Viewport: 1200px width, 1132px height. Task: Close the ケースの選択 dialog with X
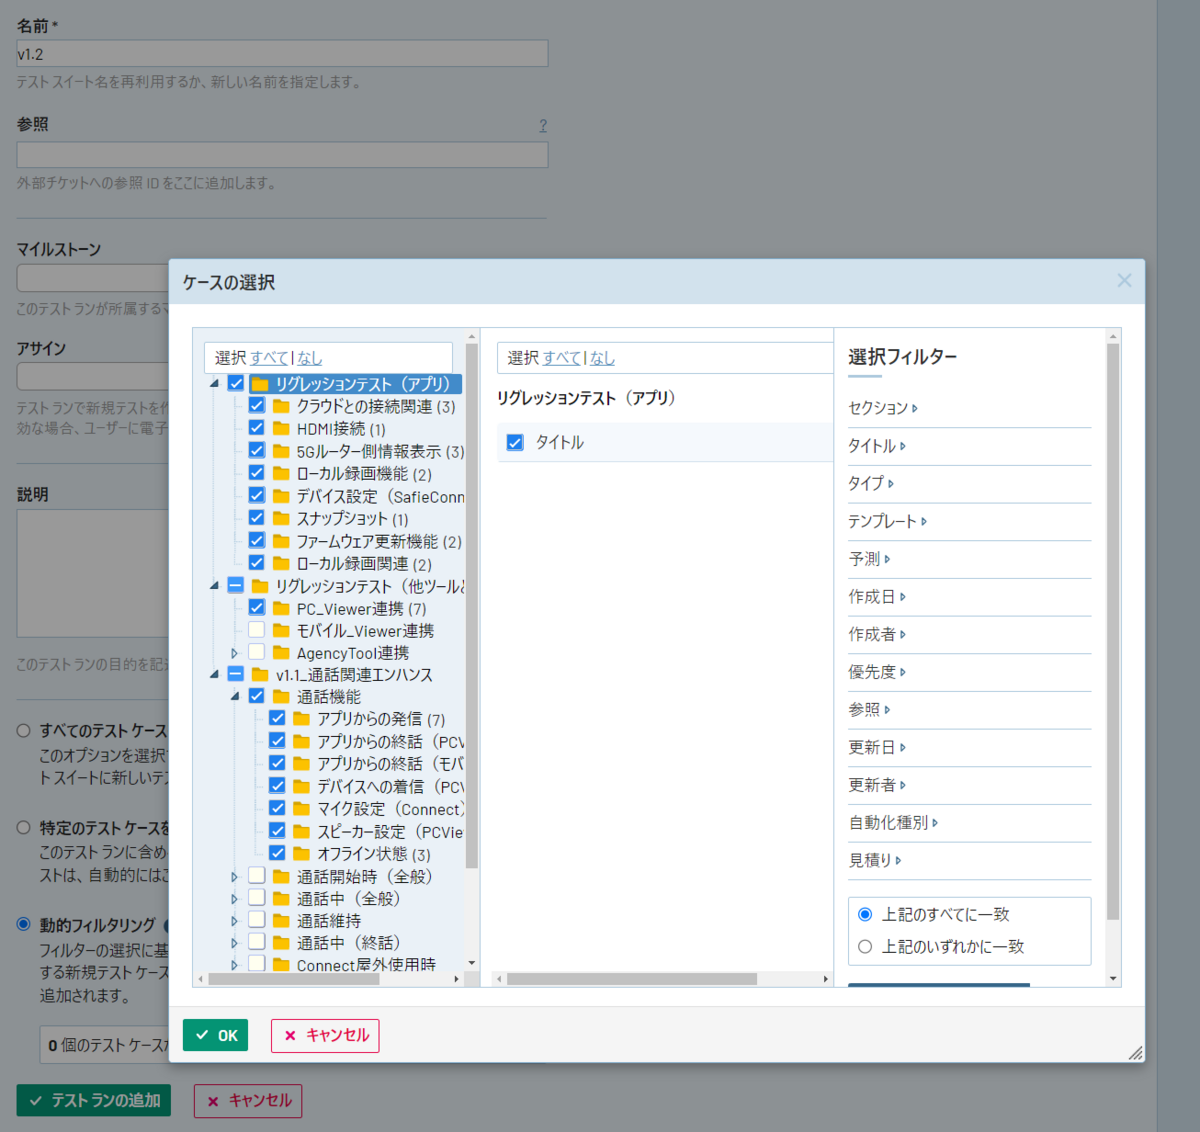[1124, 281]
